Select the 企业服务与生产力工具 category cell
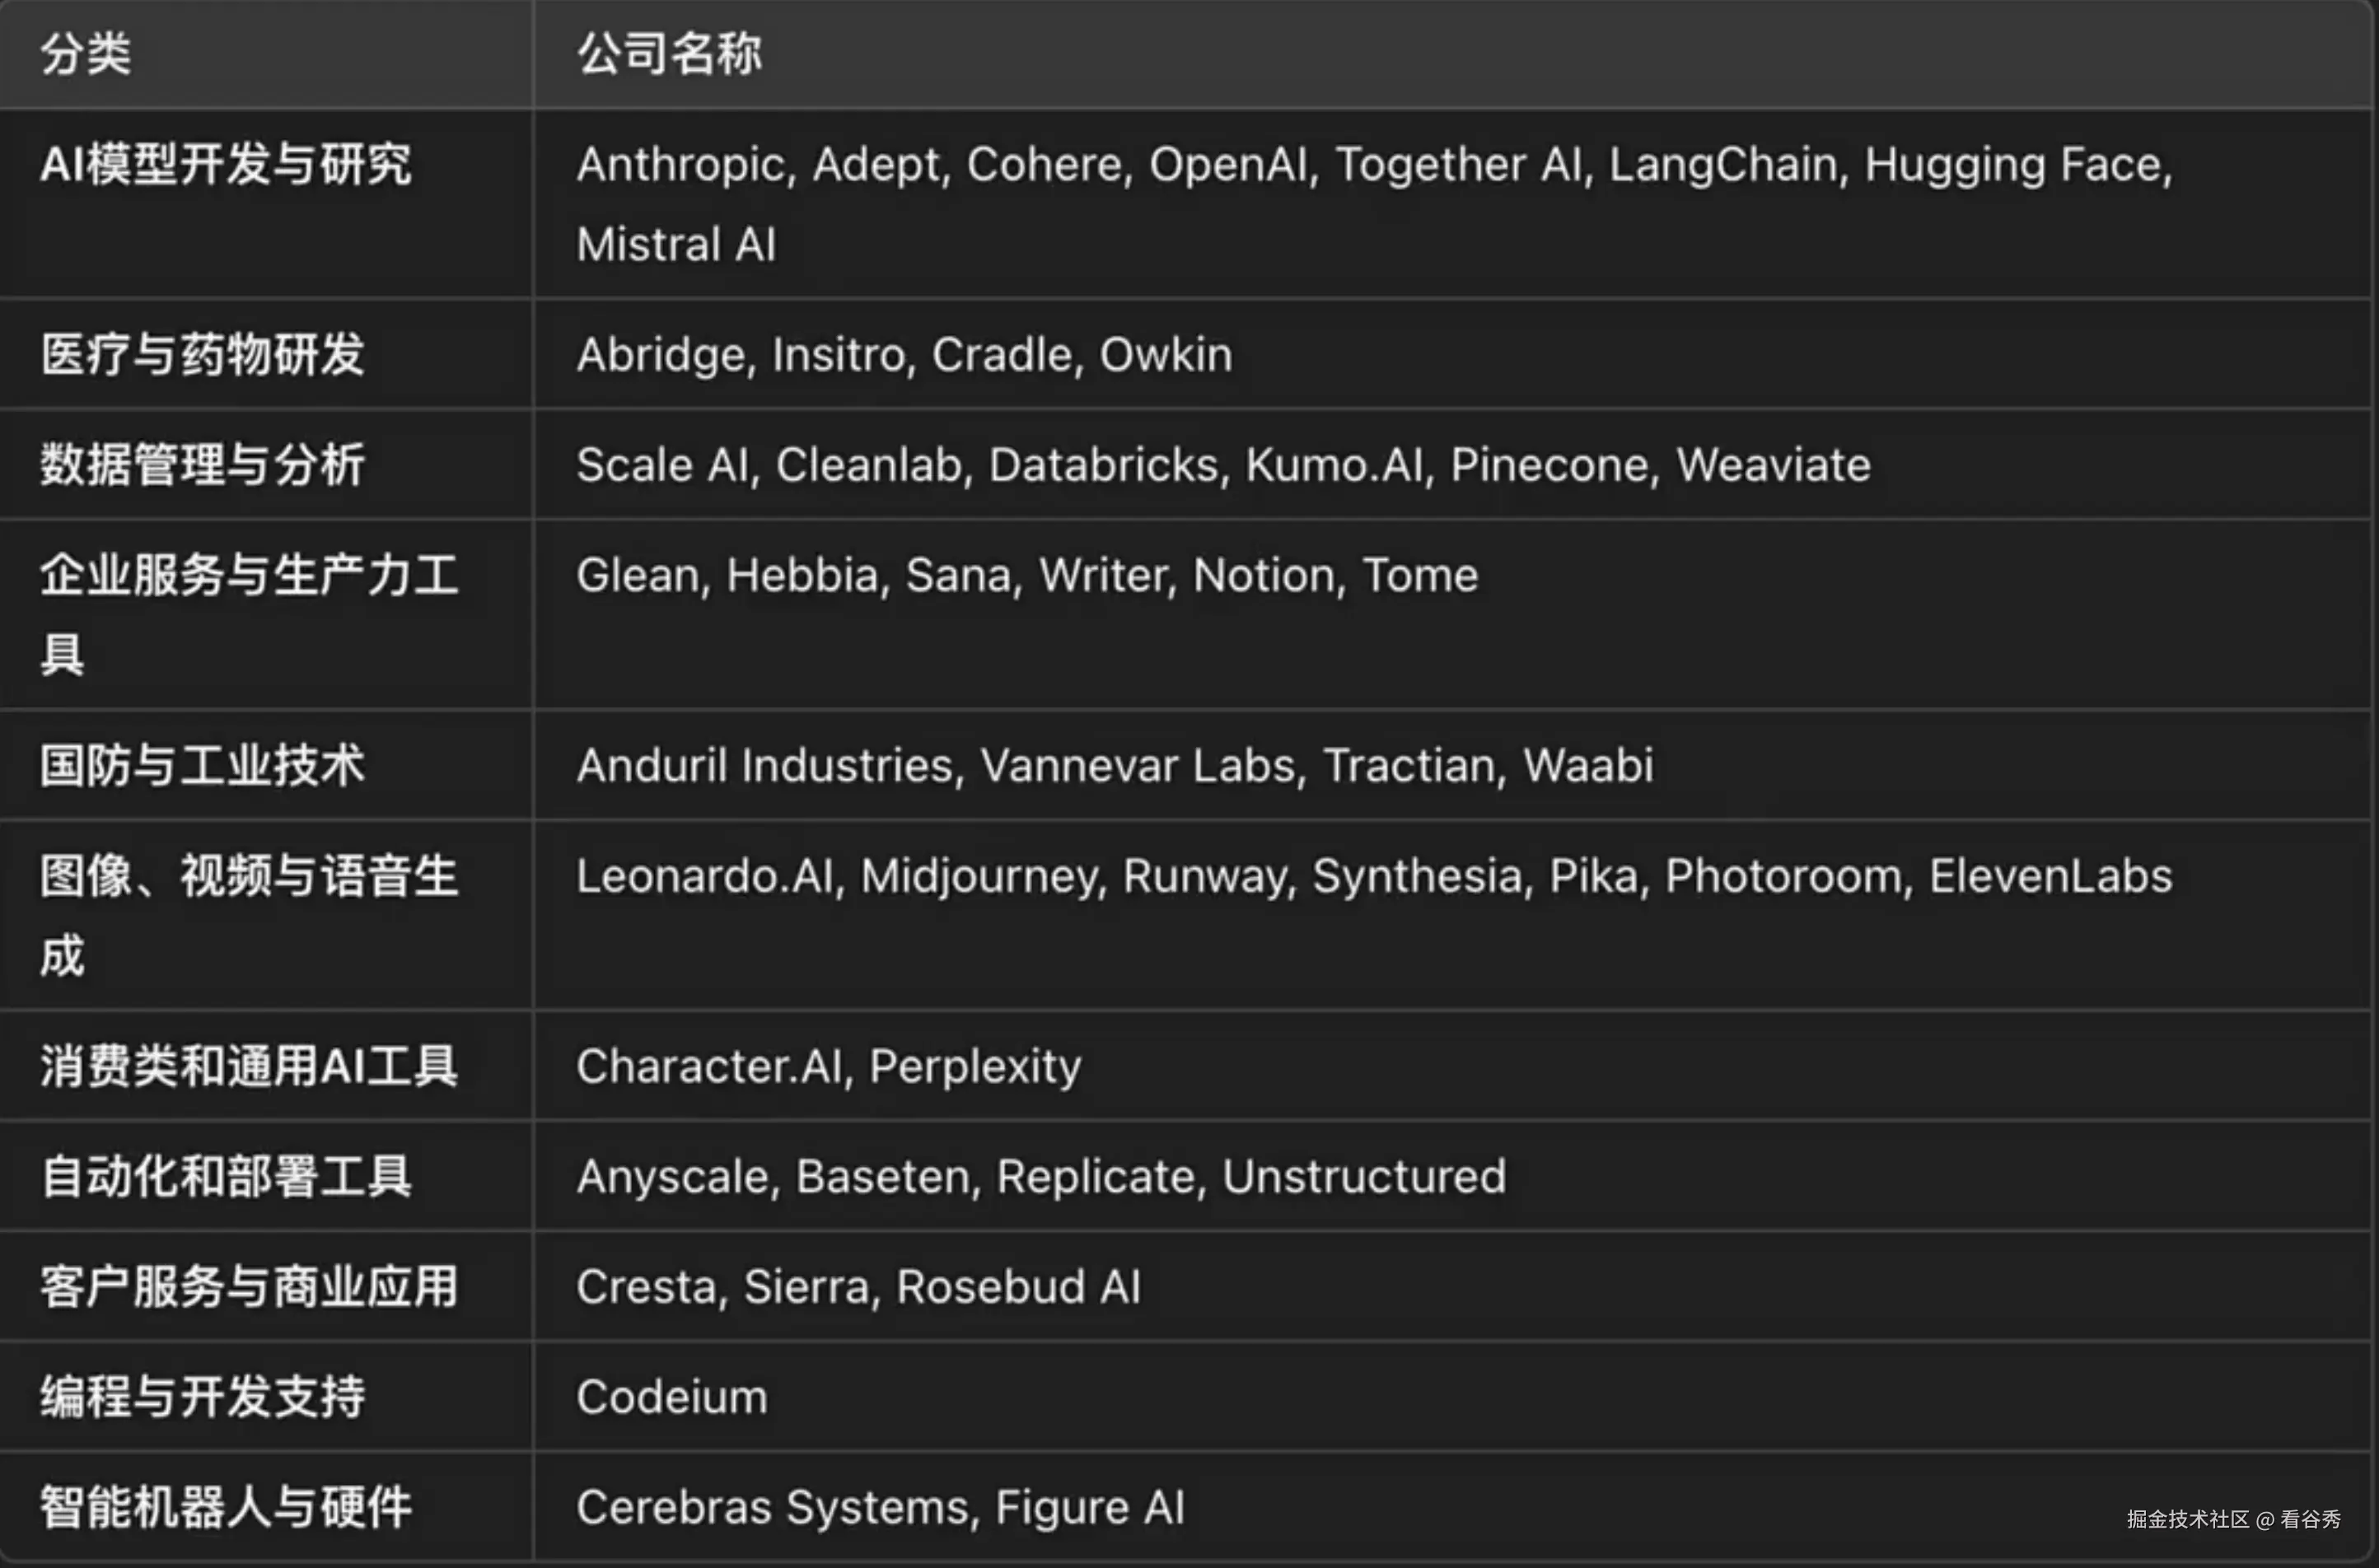This screenshot has width=2379, height=1568. [266, 615]
